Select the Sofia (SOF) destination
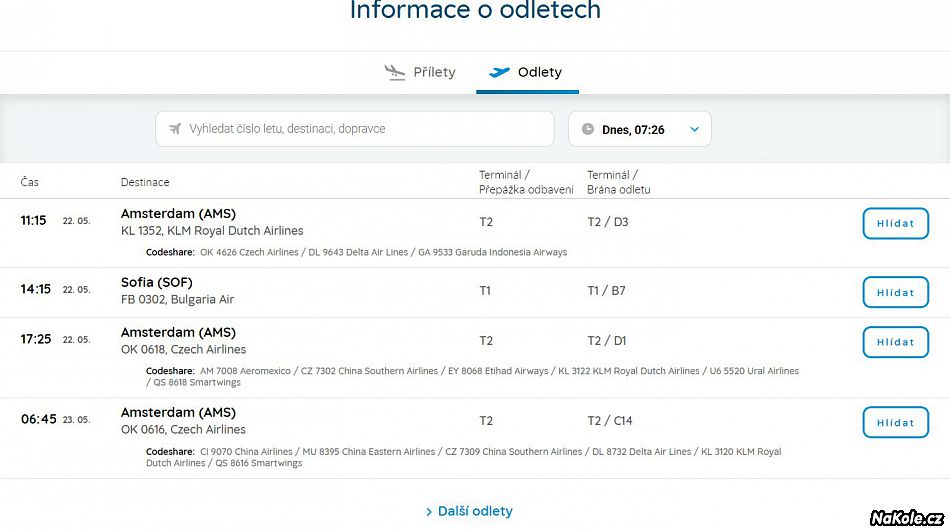 (156, 282)
